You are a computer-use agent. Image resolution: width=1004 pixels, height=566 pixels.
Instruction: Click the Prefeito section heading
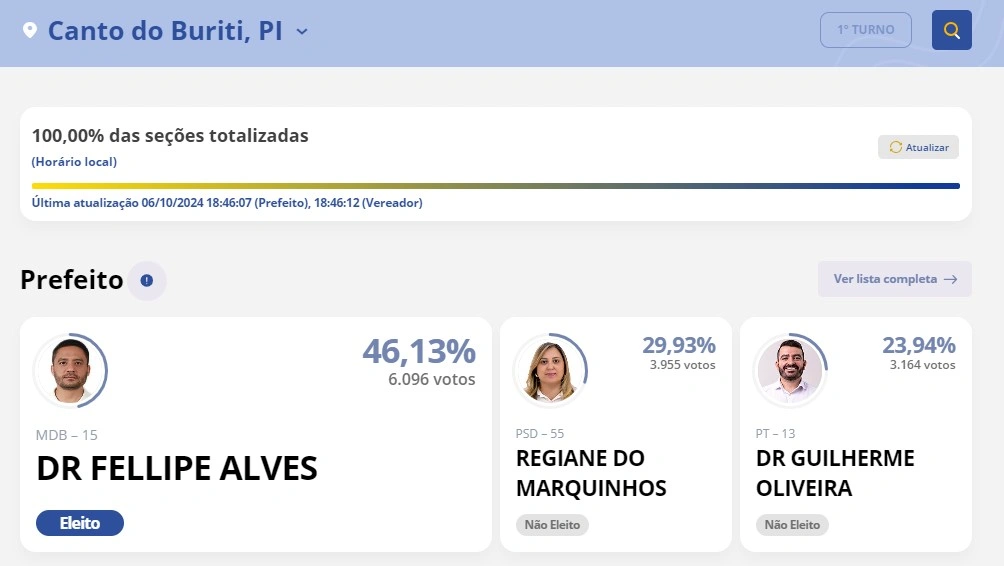pos(72,280)
